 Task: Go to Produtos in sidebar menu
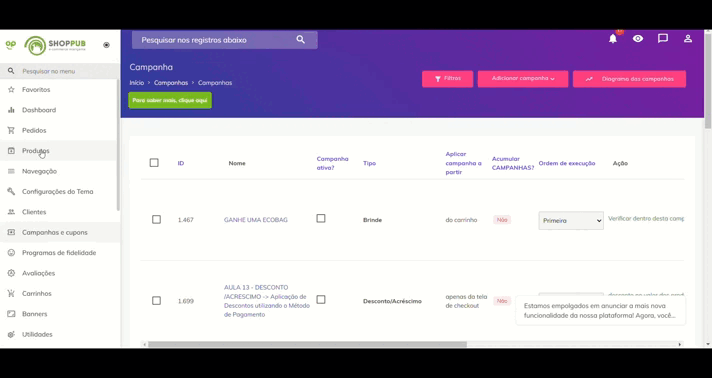60,150
